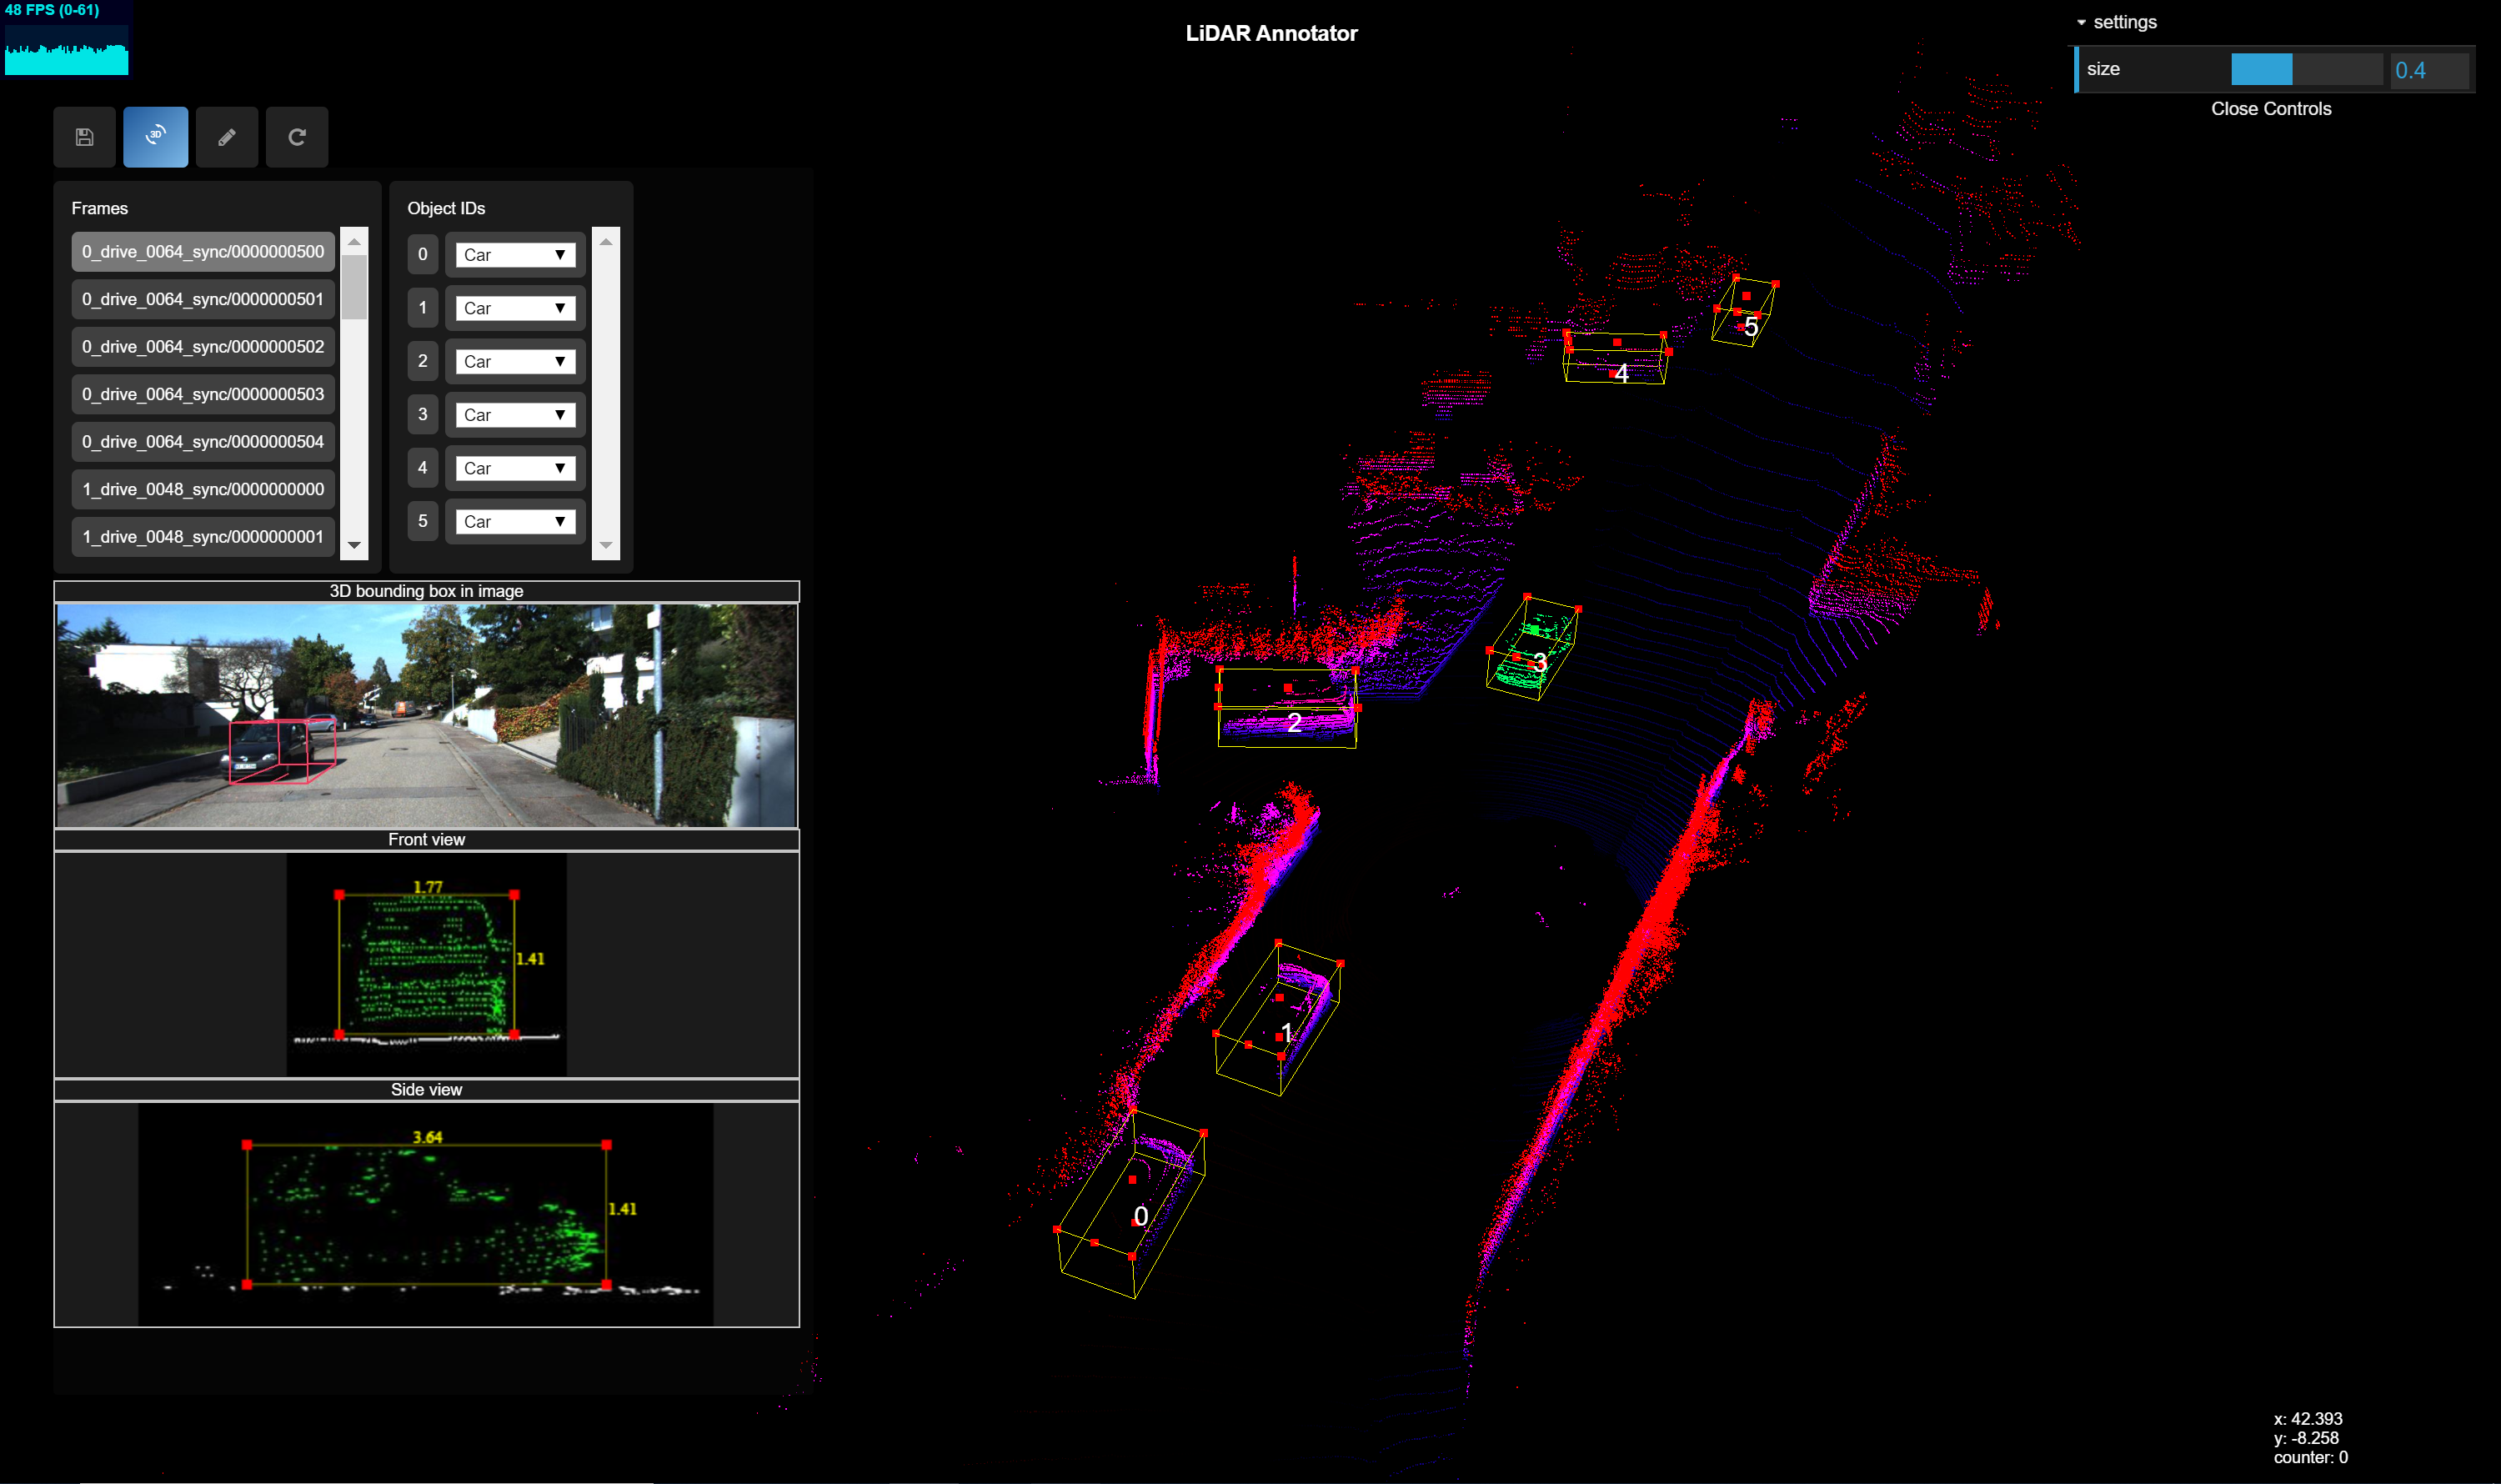
Task: Open class dropdown for object 5
Action: coord(515,522)
